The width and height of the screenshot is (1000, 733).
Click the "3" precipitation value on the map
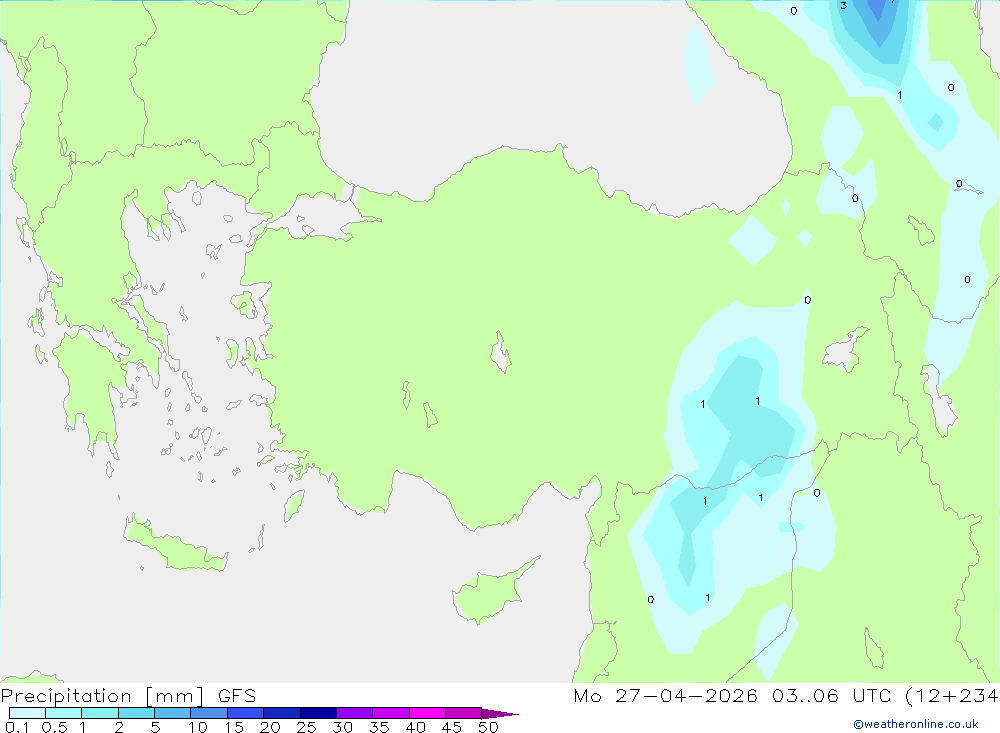click(843, 6)
